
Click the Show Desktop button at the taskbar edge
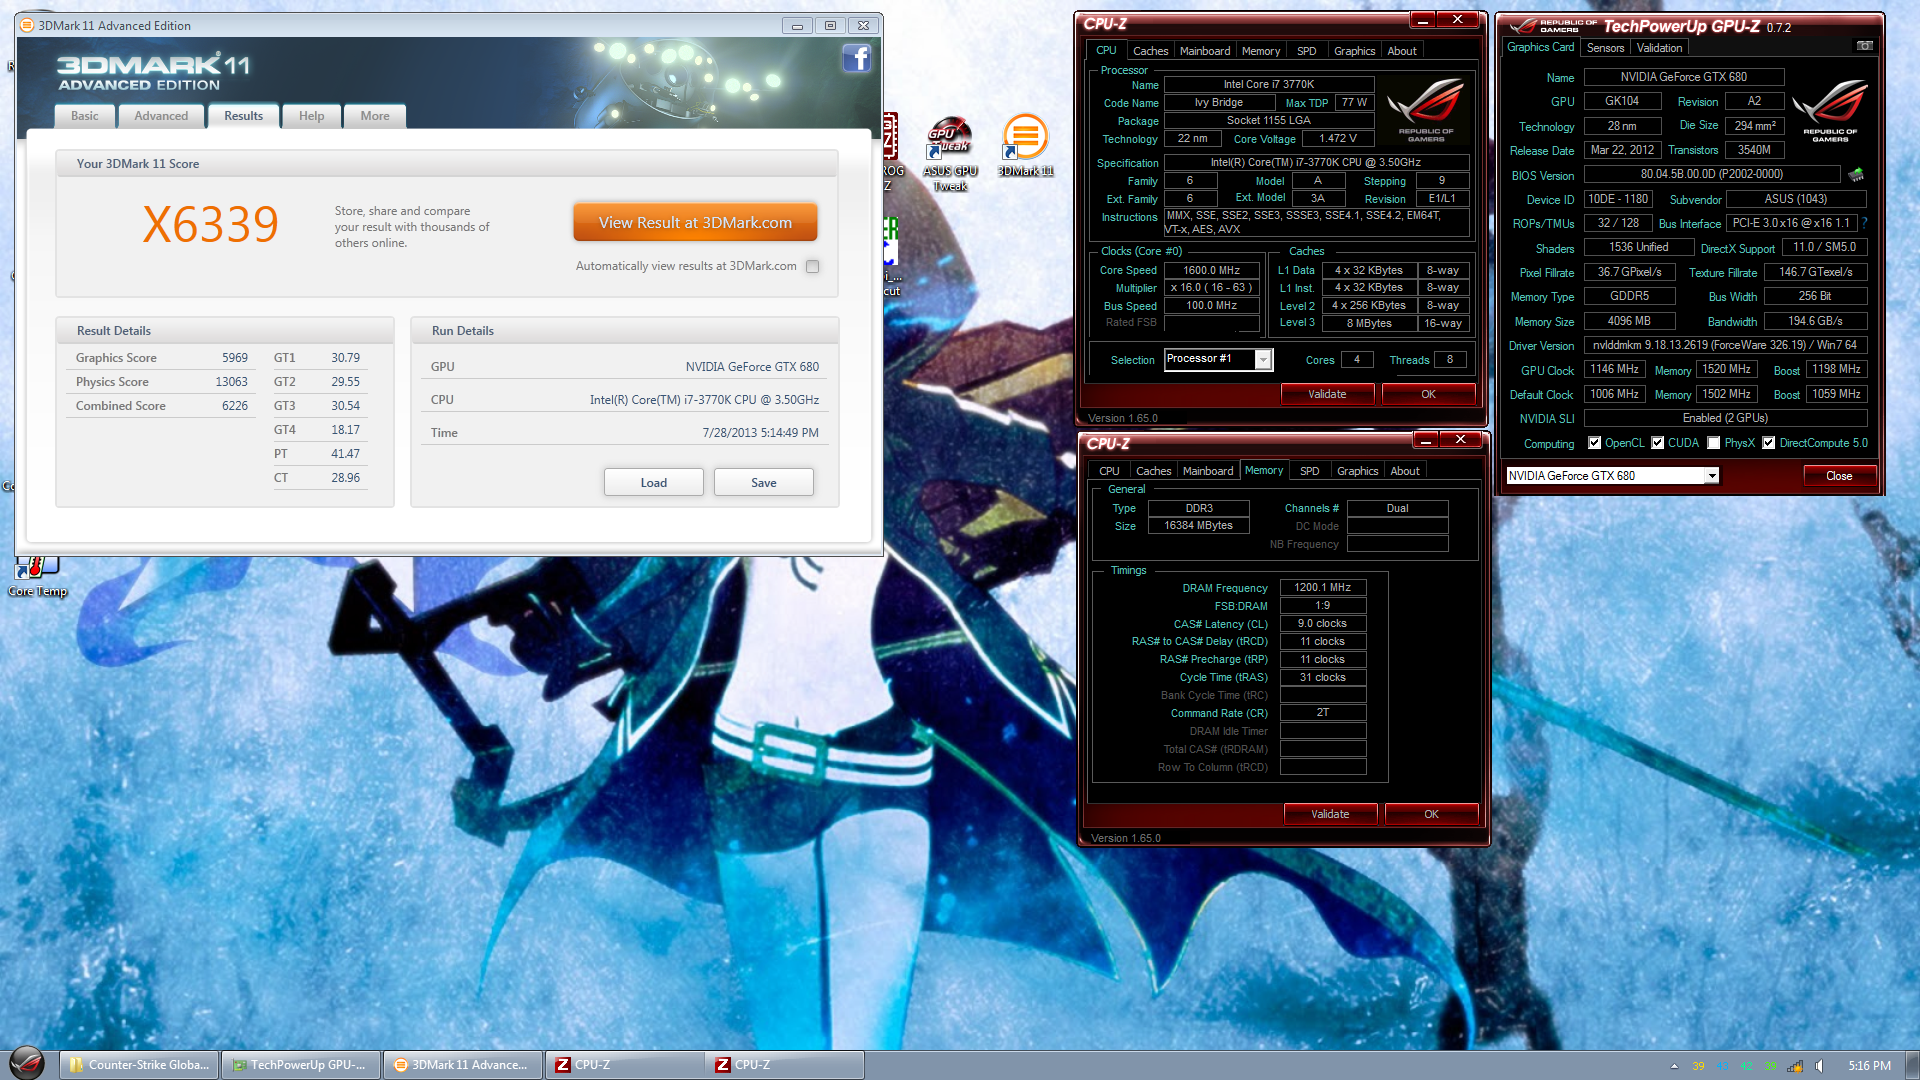tap(1912, 1065)
